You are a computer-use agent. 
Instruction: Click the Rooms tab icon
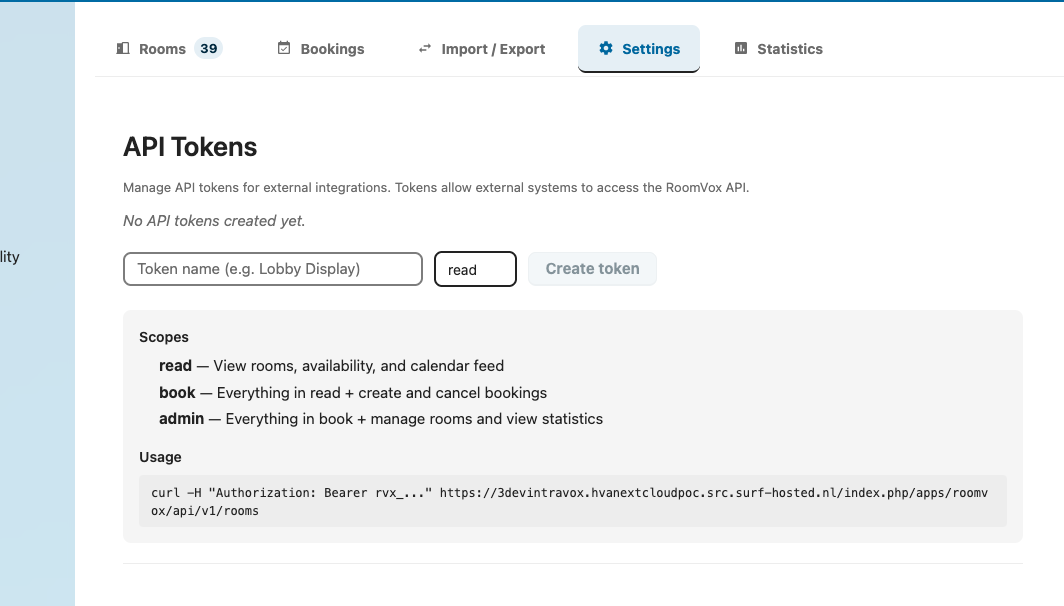pyautogui.click(x=123, y=48)
